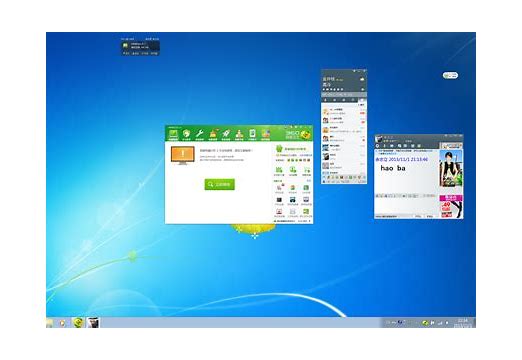Click the weather cloud icon in QQ panel
Viewport: 522px width, 360px height.
pyautogui.click(x=362, y=80)
